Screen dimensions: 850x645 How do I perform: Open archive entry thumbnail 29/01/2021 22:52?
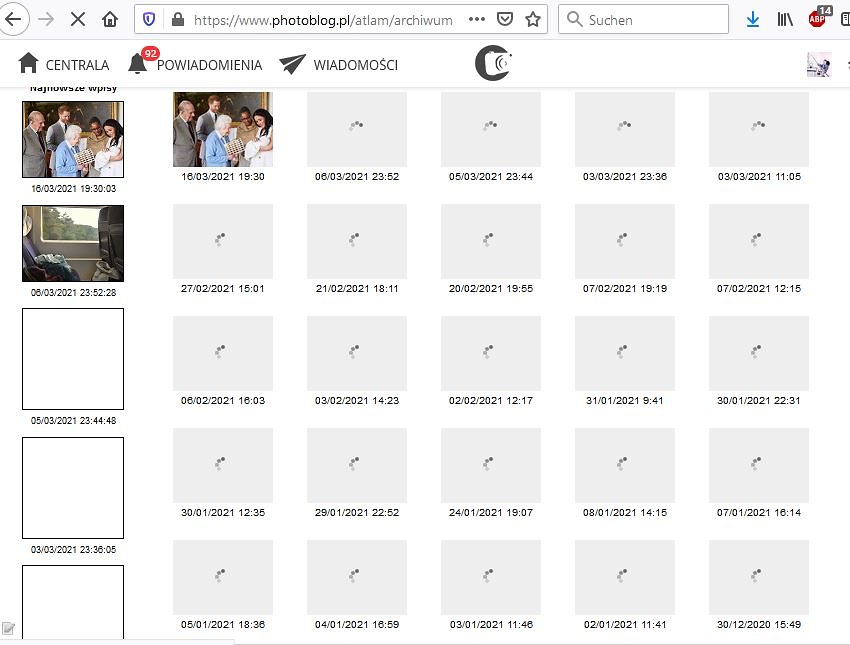357,466
